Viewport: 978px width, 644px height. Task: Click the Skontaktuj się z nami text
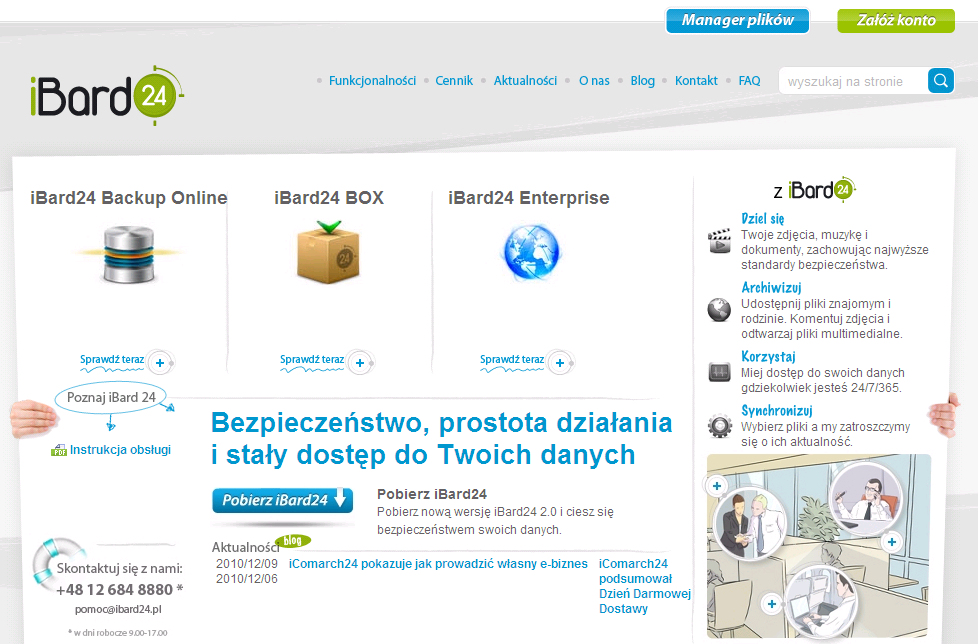click(120, 568)
